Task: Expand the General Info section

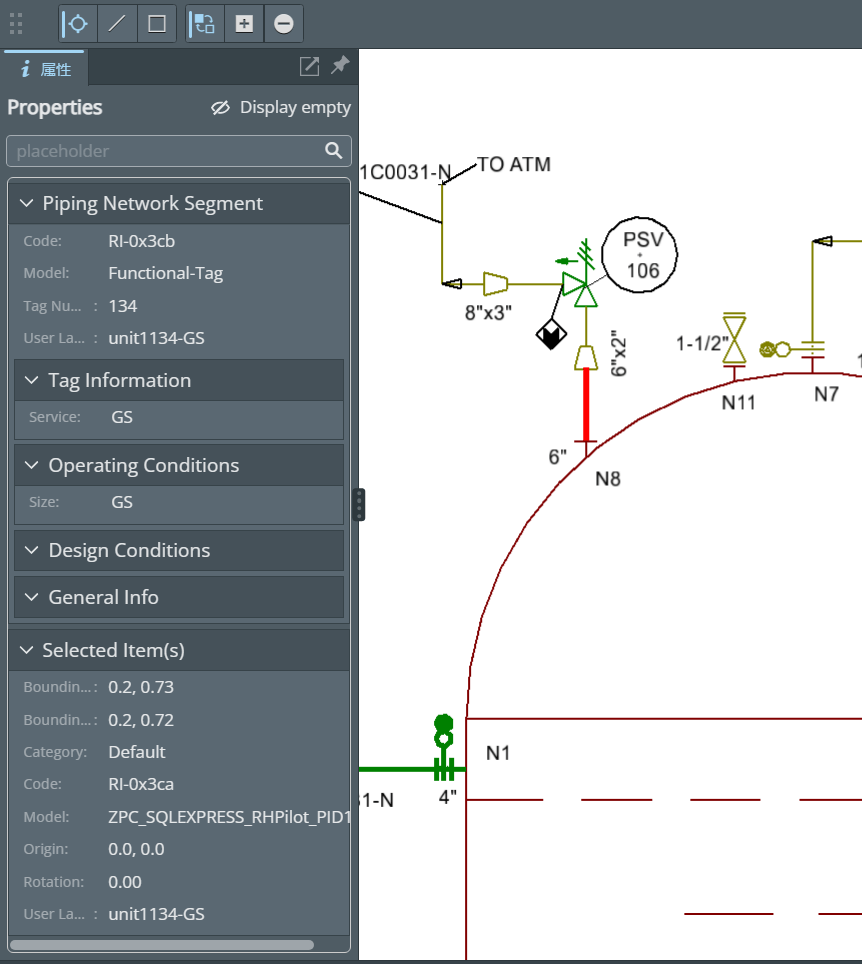Action: (x=32, y=598)
